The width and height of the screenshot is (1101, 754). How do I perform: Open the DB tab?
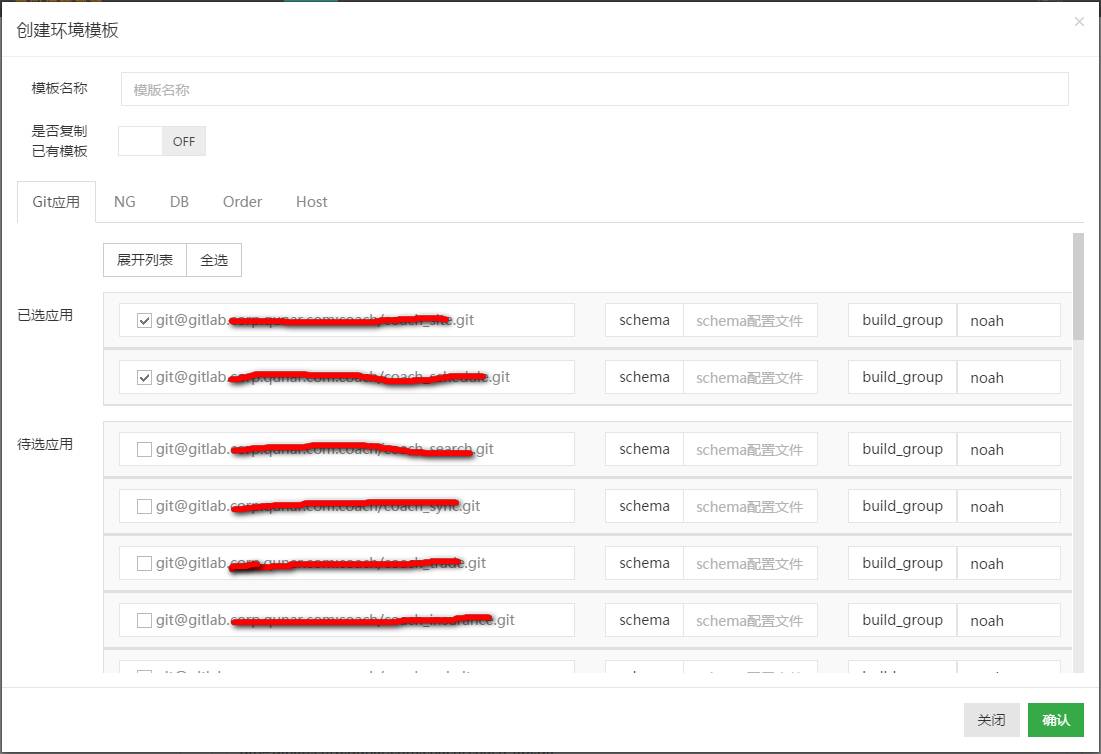(x=179, y=202)
